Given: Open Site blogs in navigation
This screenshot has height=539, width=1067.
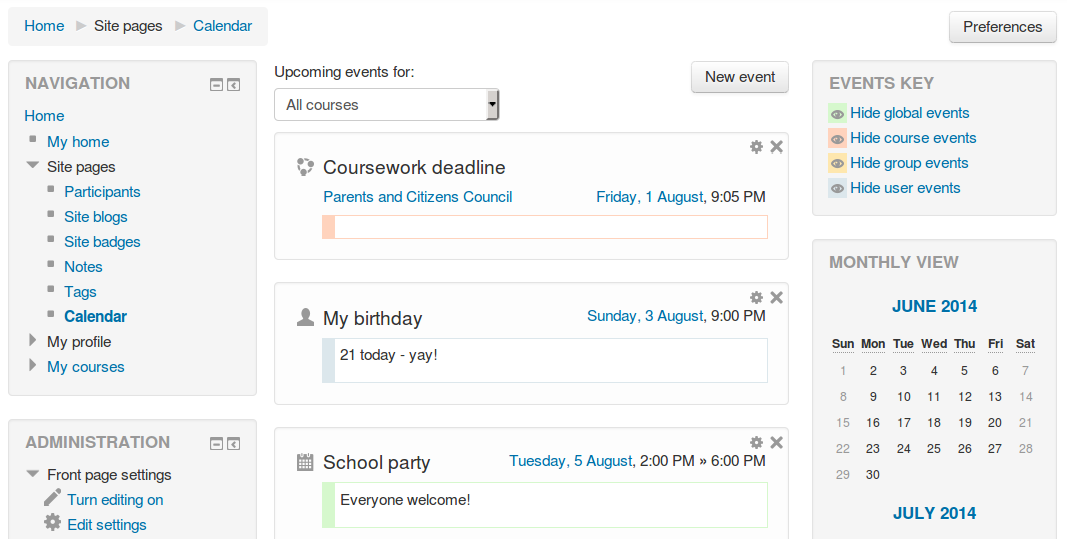Looking at the screenshot, I should 96,217.
